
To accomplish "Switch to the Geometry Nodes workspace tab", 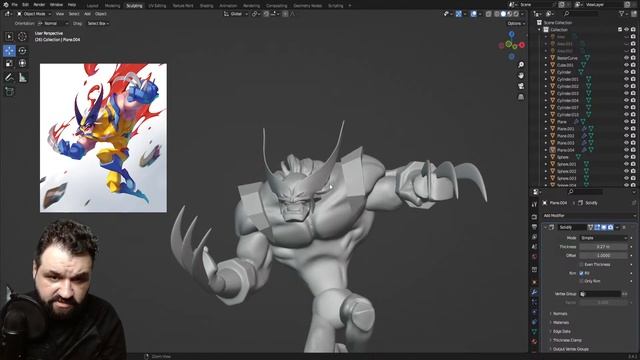I will tap(308, 6).
